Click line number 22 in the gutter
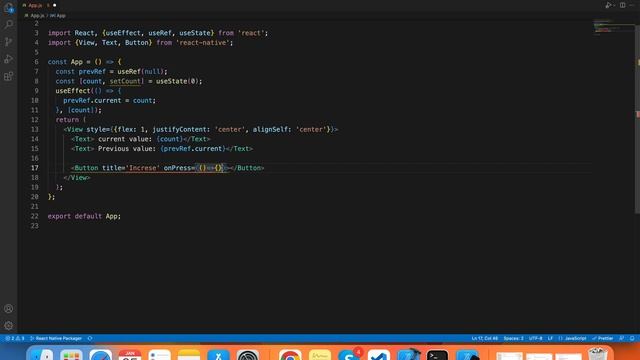Viewport: 640px width, 360px height. (x=35, y=216)
